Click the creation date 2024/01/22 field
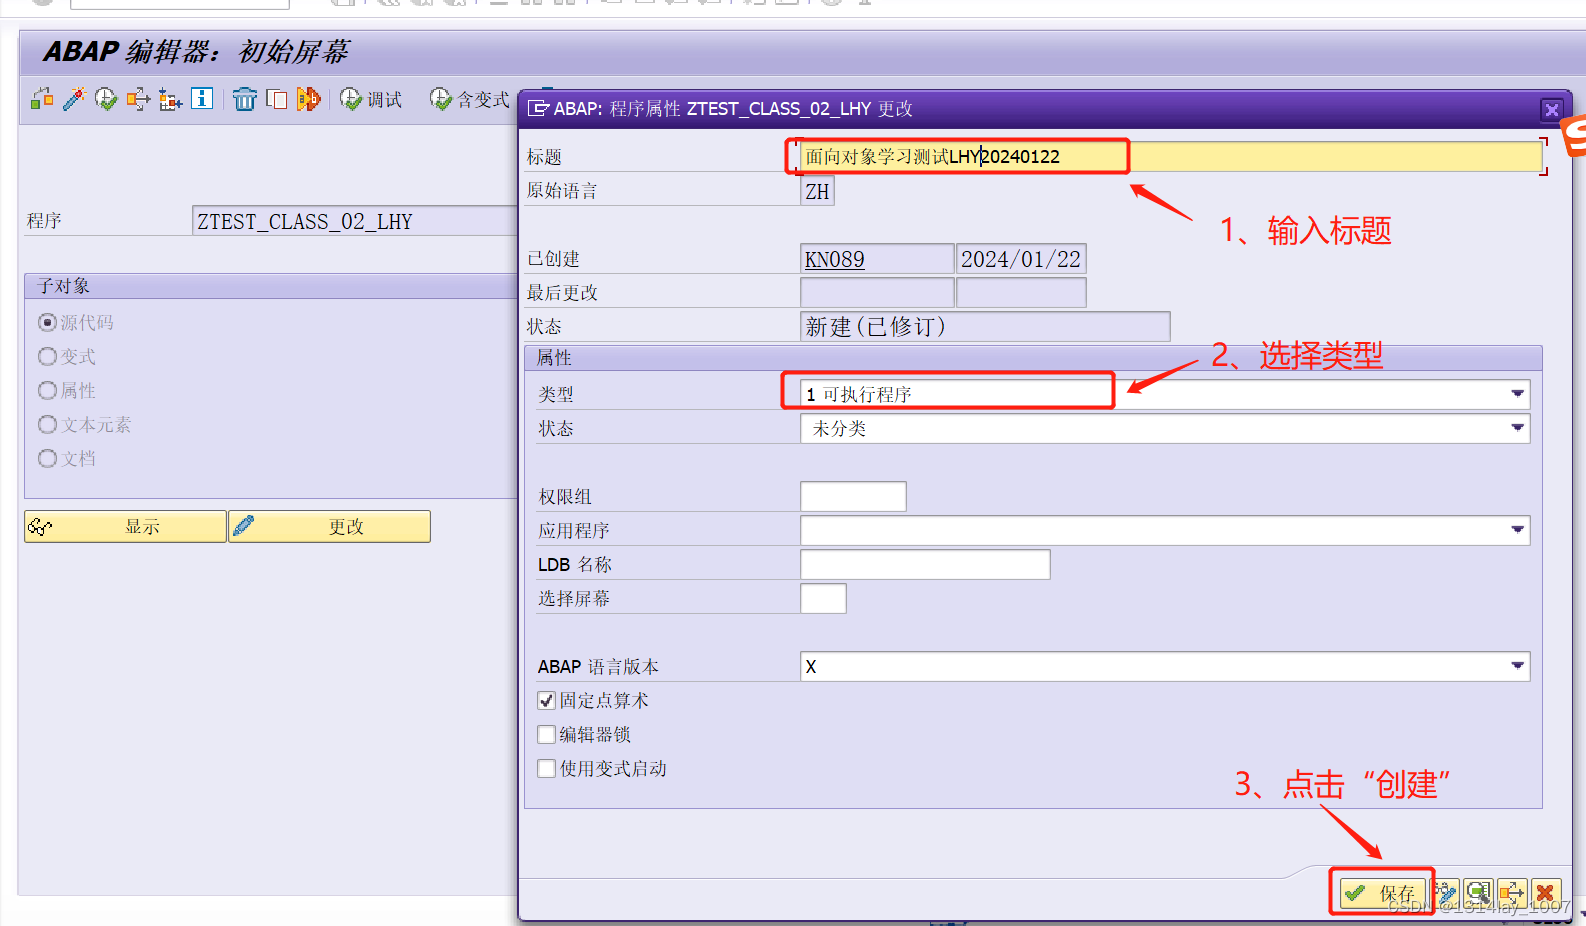Image resolution: width=1586 pixels, height=926 pixels. click(x=1021, y=259)
